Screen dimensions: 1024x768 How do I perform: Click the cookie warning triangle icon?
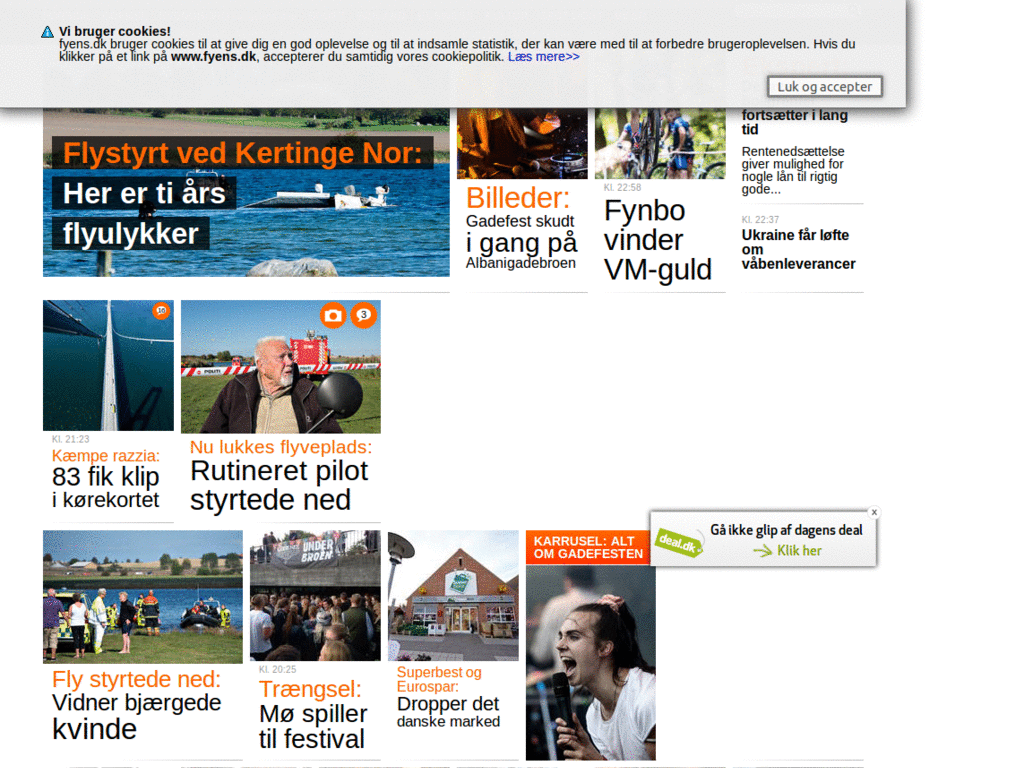(x=47, y=32)
